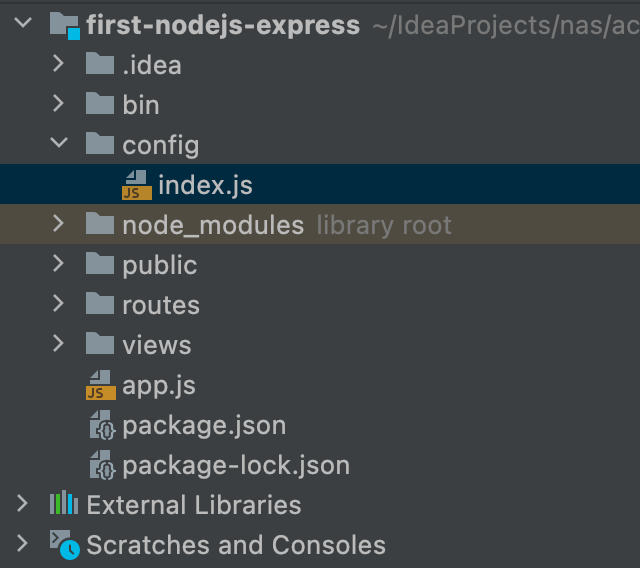Collapse the config folder chevron
Image resolution: width=640 pixels, height=568 pixels.
[59, 142]
